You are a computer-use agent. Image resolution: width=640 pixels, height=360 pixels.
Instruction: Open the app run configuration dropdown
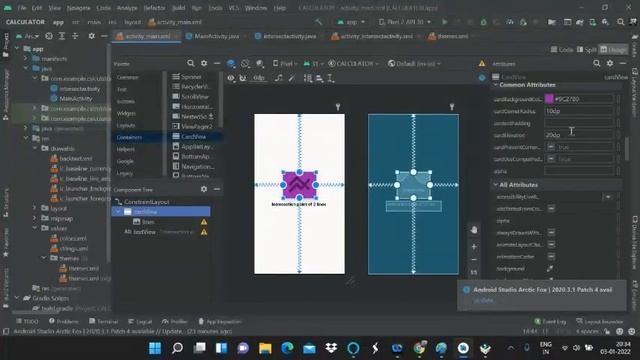(x=351, y=22)
